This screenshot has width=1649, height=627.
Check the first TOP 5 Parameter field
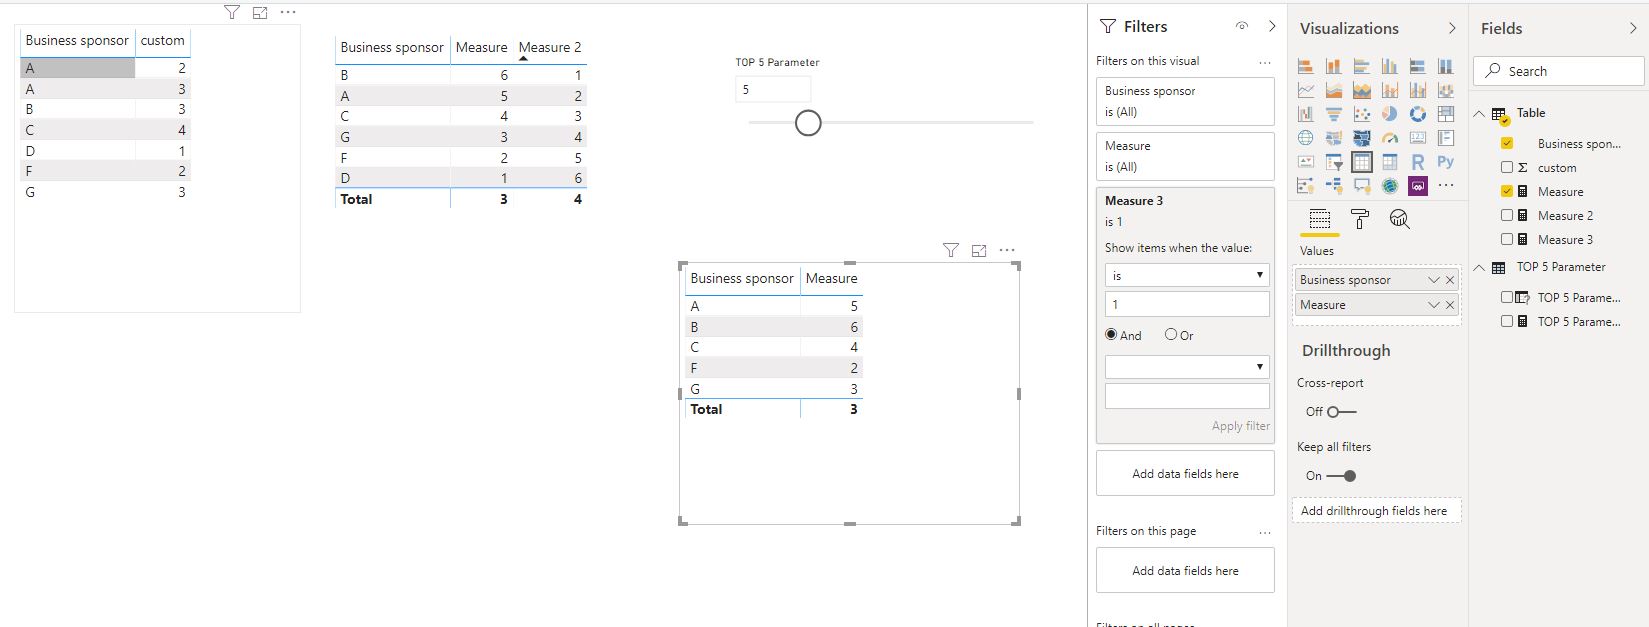click(x=1507, y=297)
